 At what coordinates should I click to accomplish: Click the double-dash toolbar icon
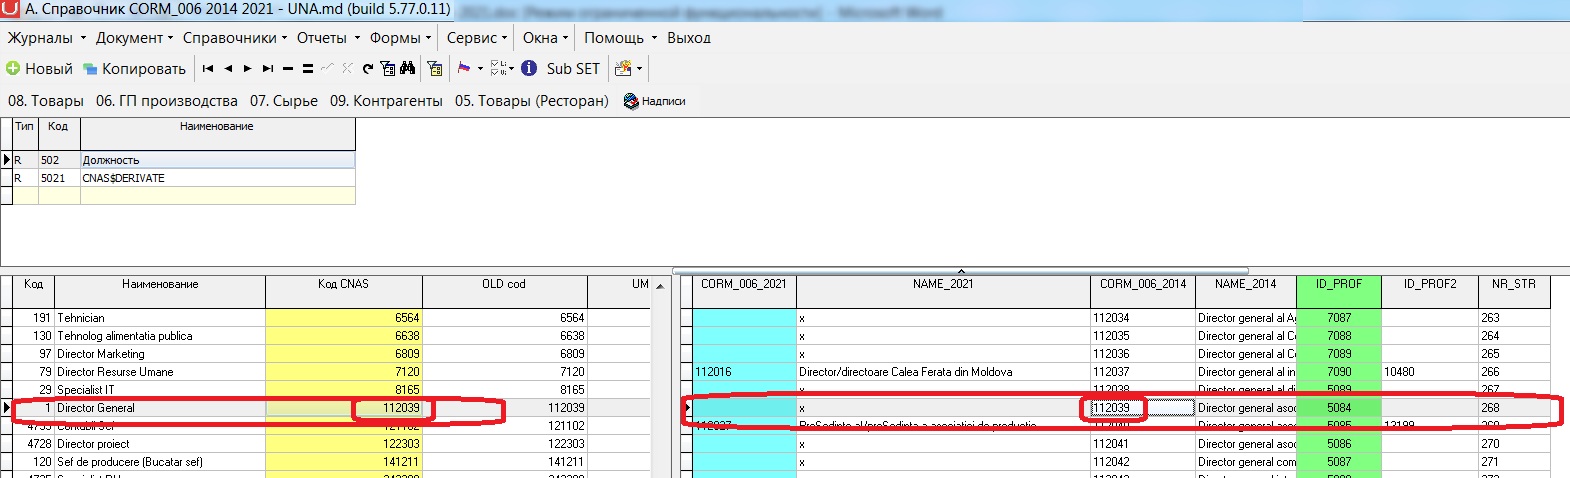[308, 68]
